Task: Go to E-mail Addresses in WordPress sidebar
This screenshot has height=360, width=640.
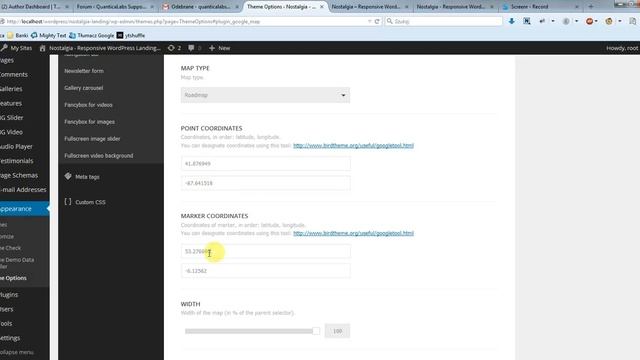Action: click(x=24, y=190)
